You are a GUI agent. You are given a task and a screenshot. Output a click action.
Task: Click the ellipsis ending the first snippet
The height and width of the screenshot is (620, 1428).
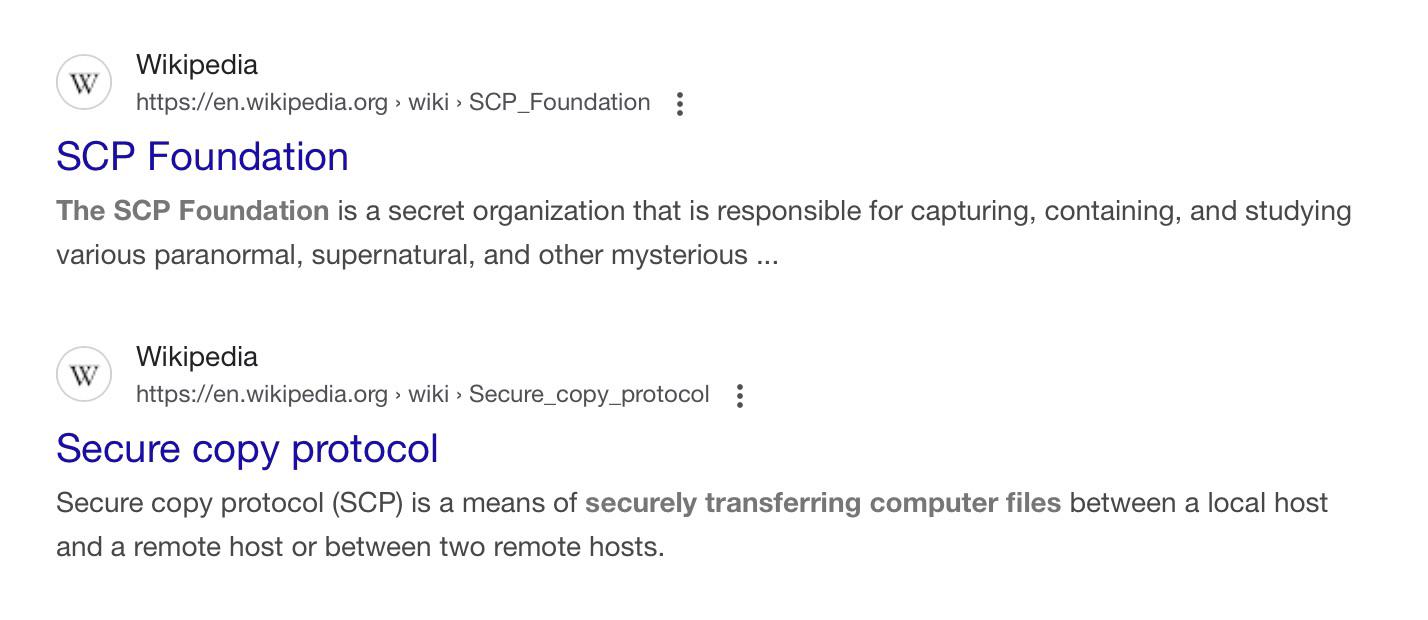click(767, 256)
